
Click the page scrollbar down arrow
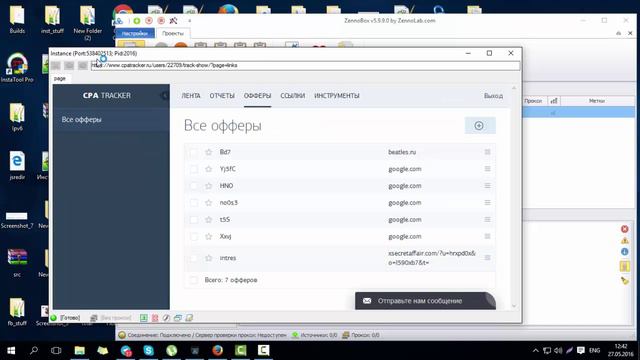pyautogui.click(x=514, y=306)
